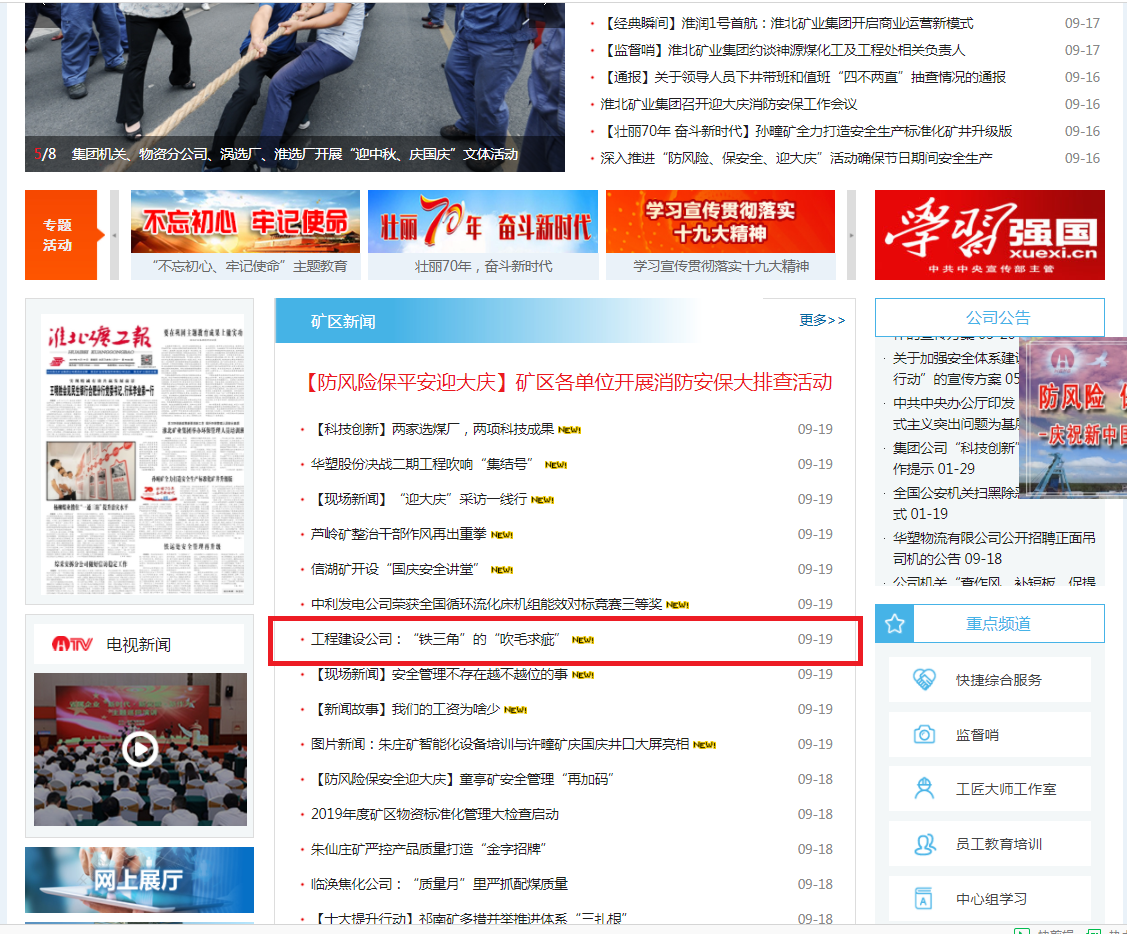The image size is (1127, 934).
Task: Click the book icon beside 中心组学习
Action: tap(925, 898)
